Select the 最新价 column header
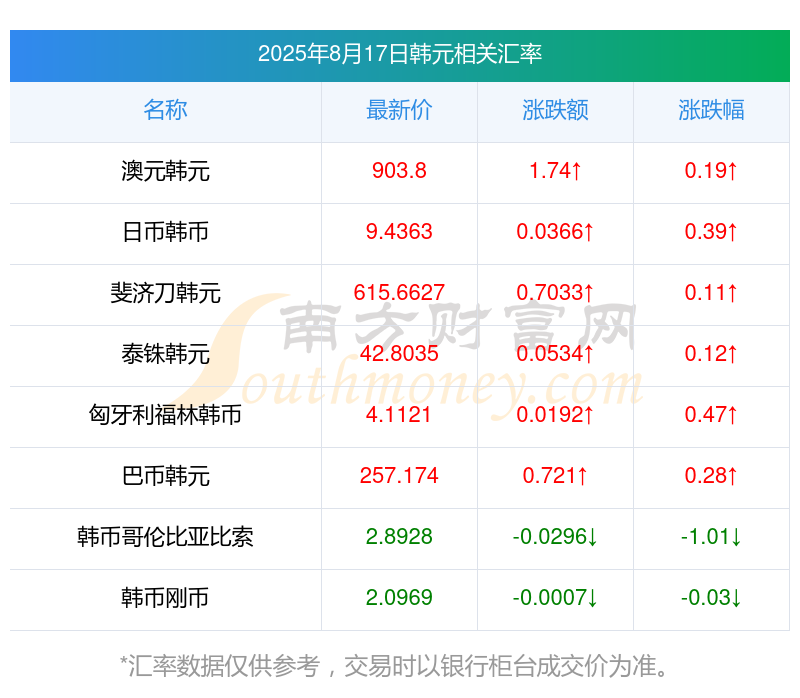800x698 pixels. [399, 110]
